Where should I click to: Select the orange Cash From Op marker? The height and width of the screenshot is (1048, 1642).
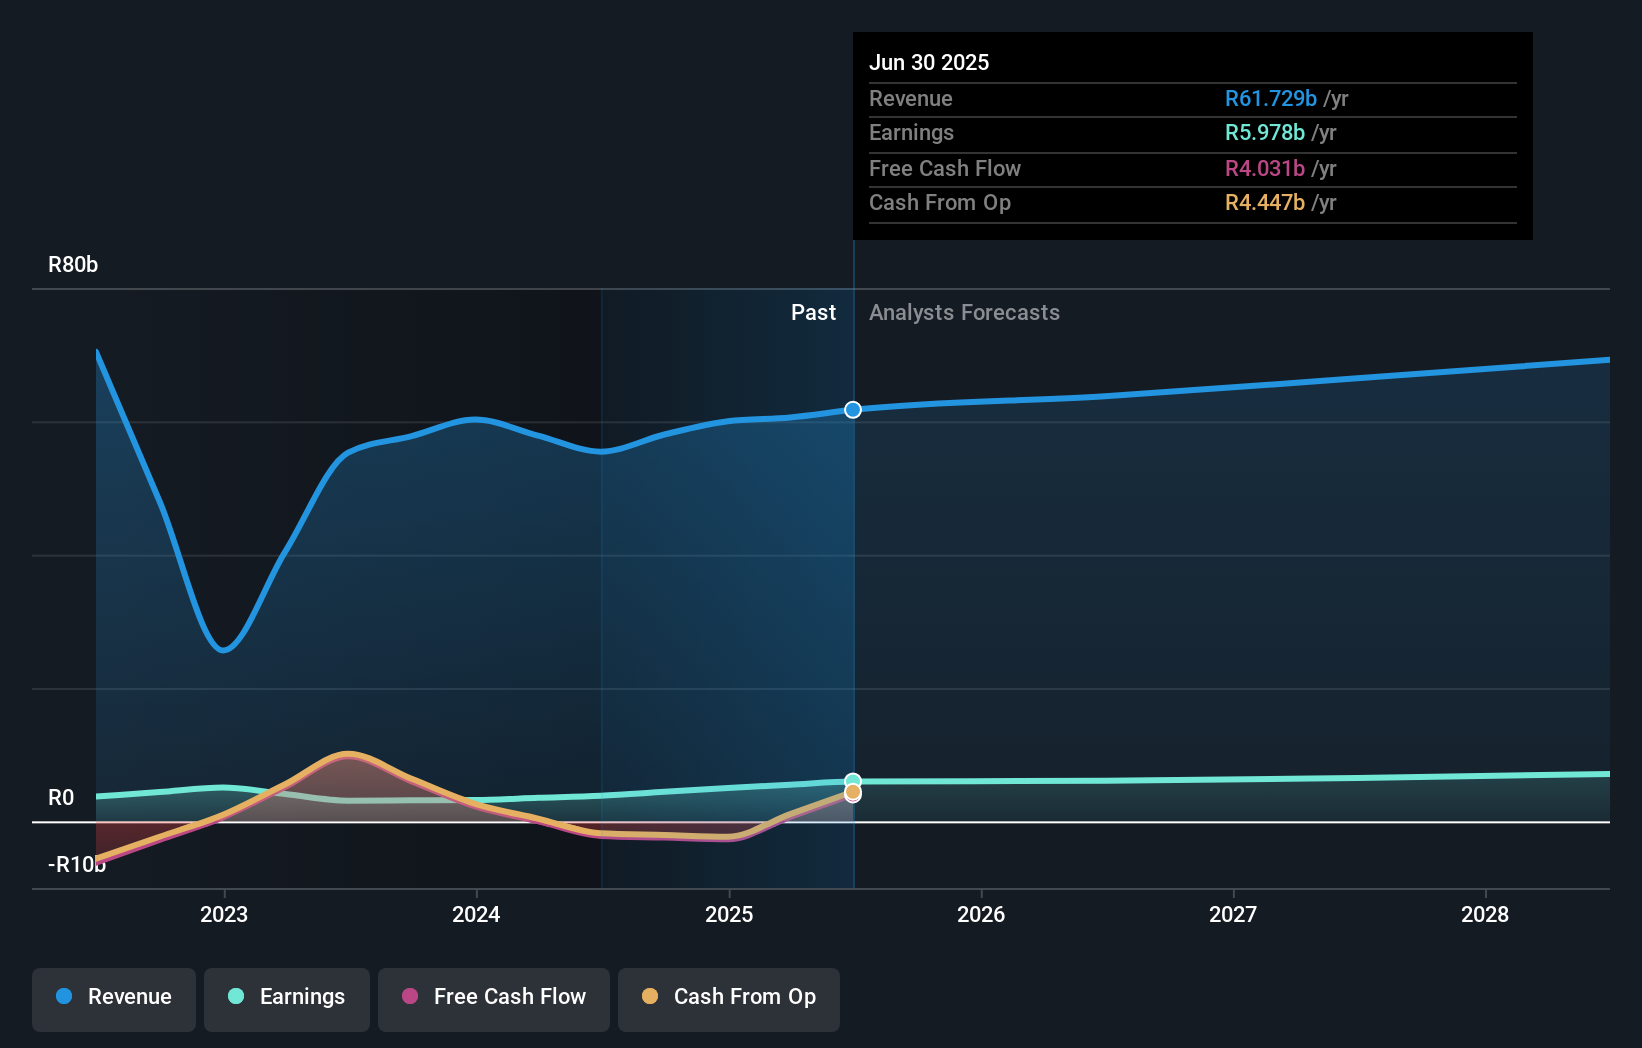852,793
